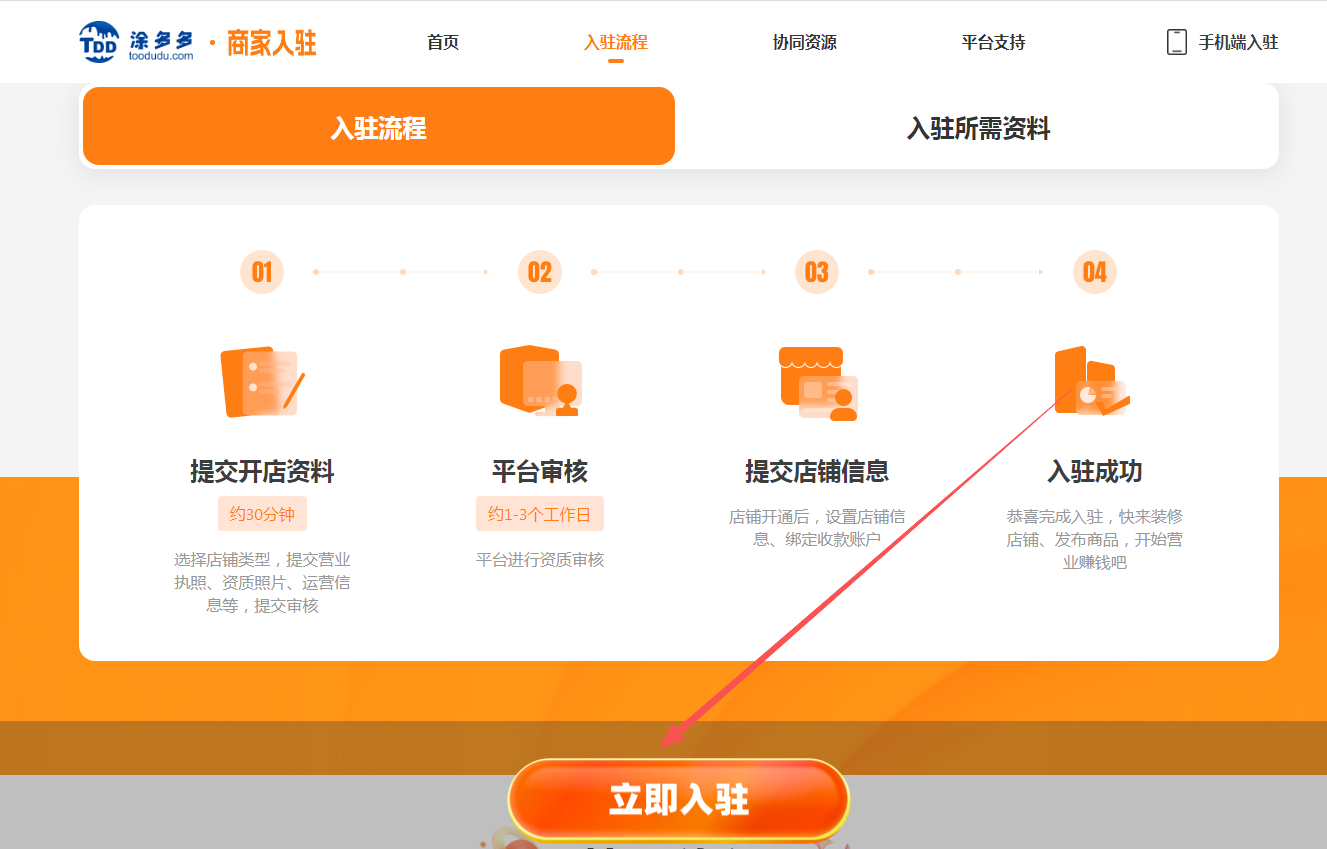Image resolution: width=1327 pixels, height=849 pixels.
Task: Click the step 02 circle badge
Action: point(540,272)
